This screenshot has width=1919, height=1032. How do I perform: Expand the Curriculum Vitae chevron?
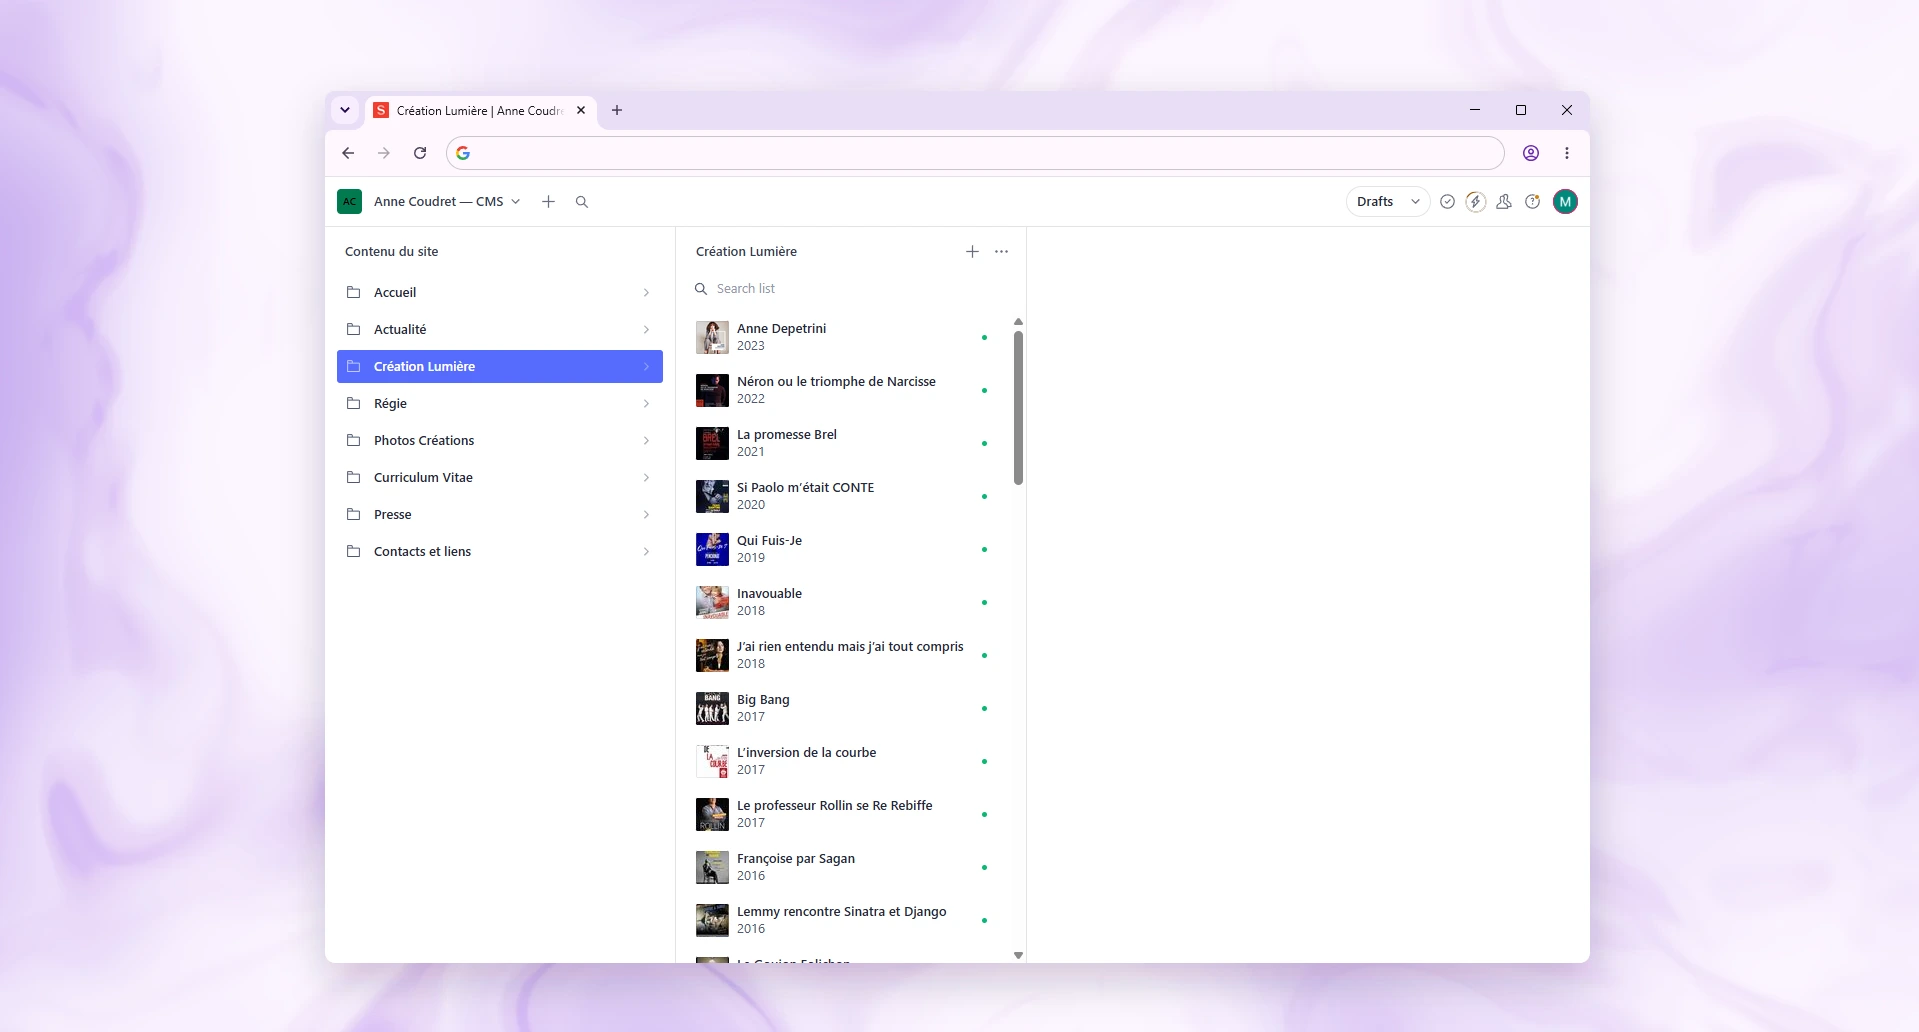point(646,478)
